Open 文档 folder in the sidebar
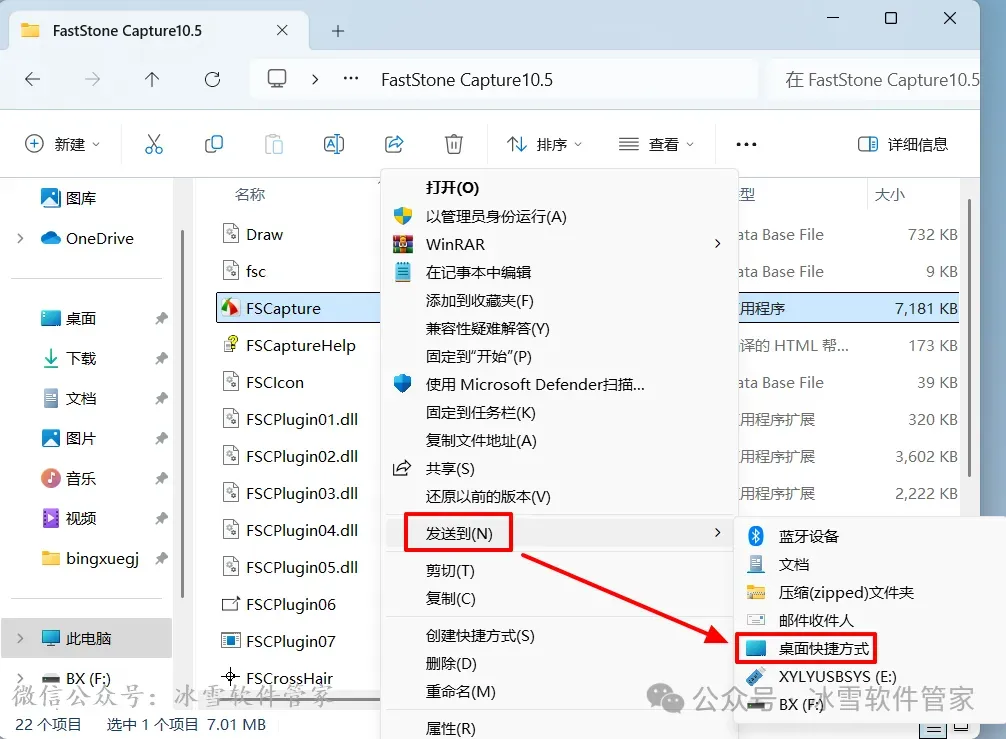This screenshot has height=739, width=1006. coord(69,398)
